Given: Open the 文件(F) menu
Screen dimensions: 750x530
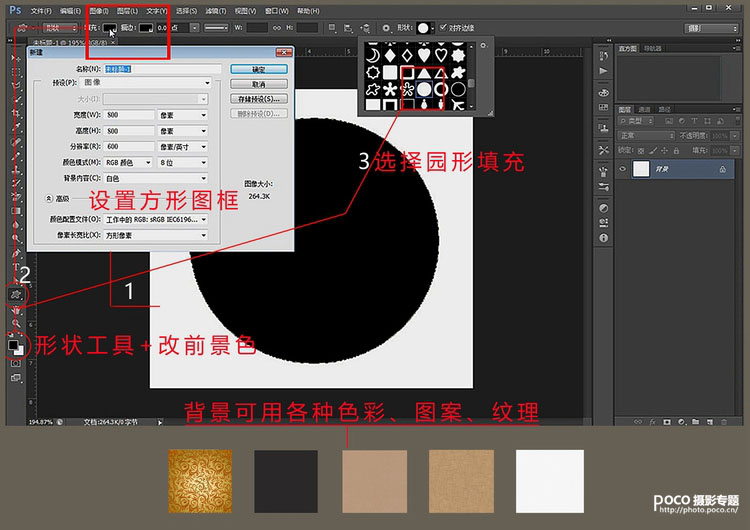Looking at the screenshot, I should pos(41,11).
